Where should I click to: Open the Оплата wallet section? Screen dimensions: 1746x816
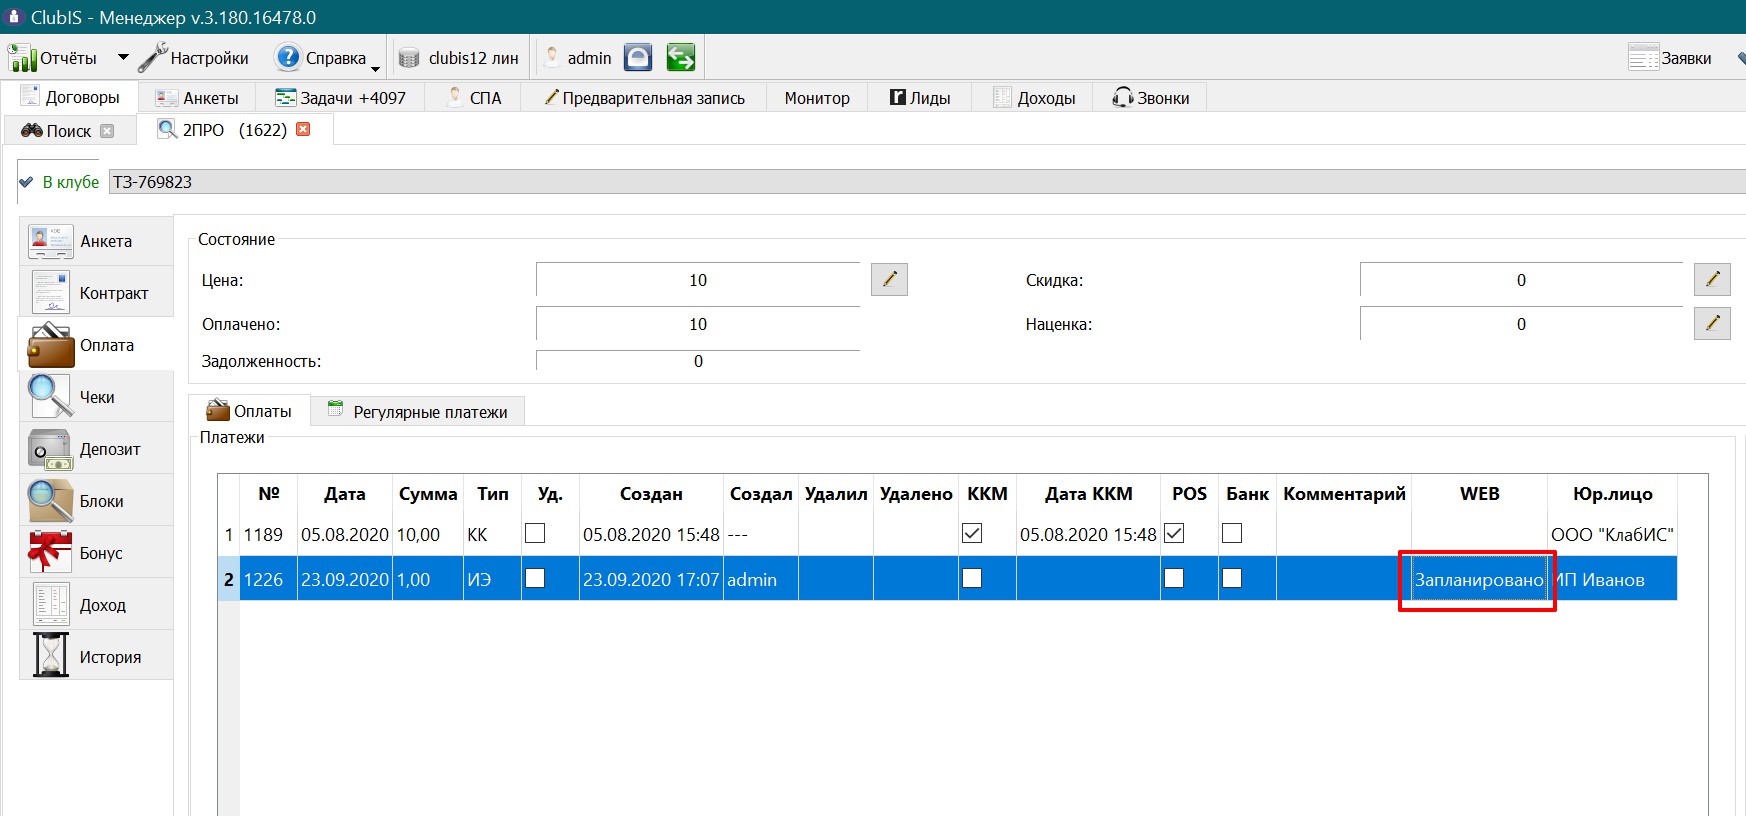(96, 345)
